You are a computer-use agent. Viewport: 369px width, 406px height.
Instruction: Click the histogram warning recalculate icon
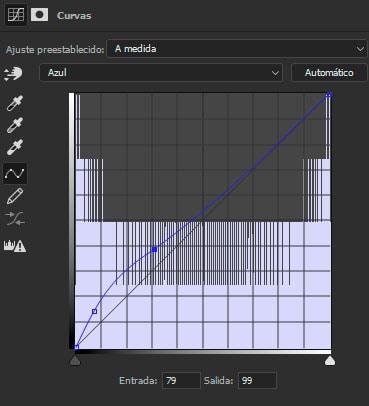point(15,246)
